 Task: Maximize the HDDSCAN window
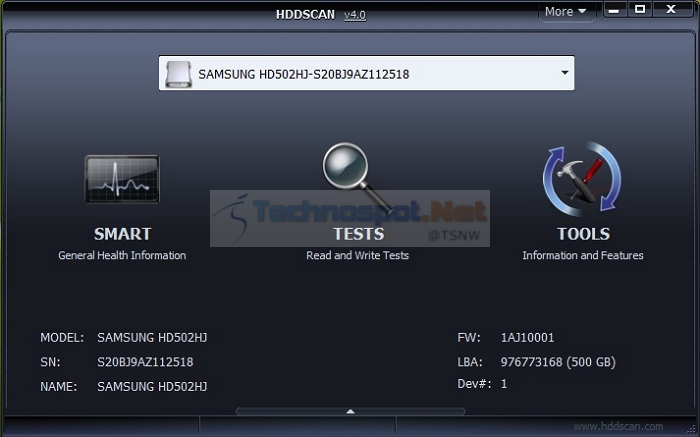click(640, 9)
